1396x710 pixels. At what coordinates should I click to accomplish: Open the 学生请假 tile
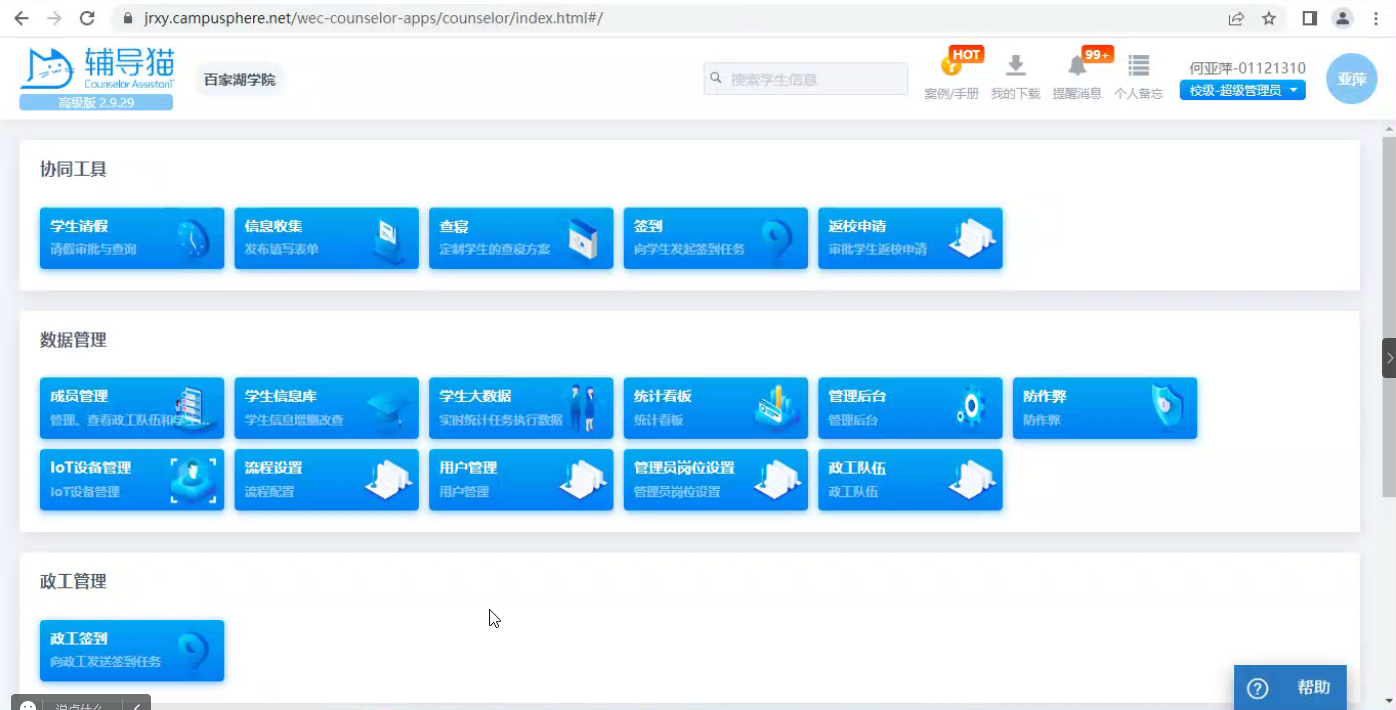132,238
